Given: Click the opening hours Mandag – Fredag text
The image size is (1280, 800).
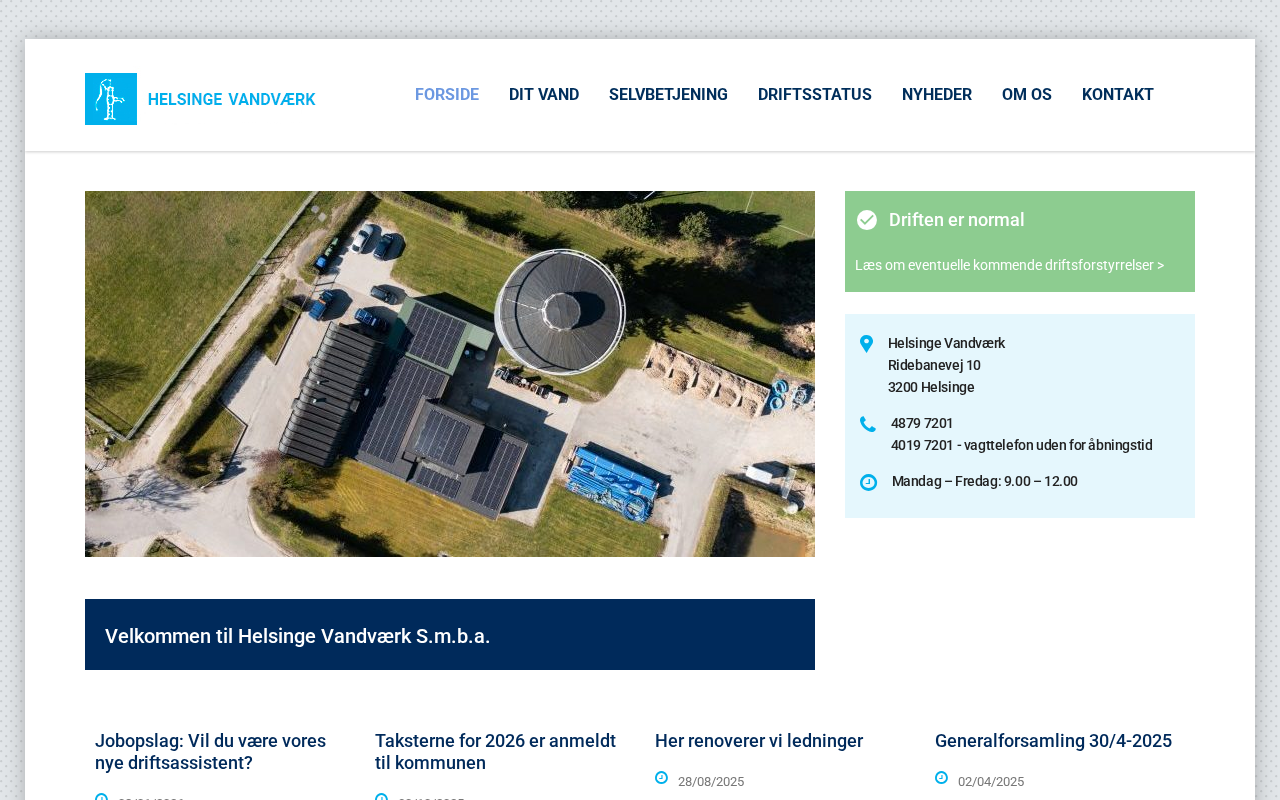Looking at the screenshot, I should (985, 481).
